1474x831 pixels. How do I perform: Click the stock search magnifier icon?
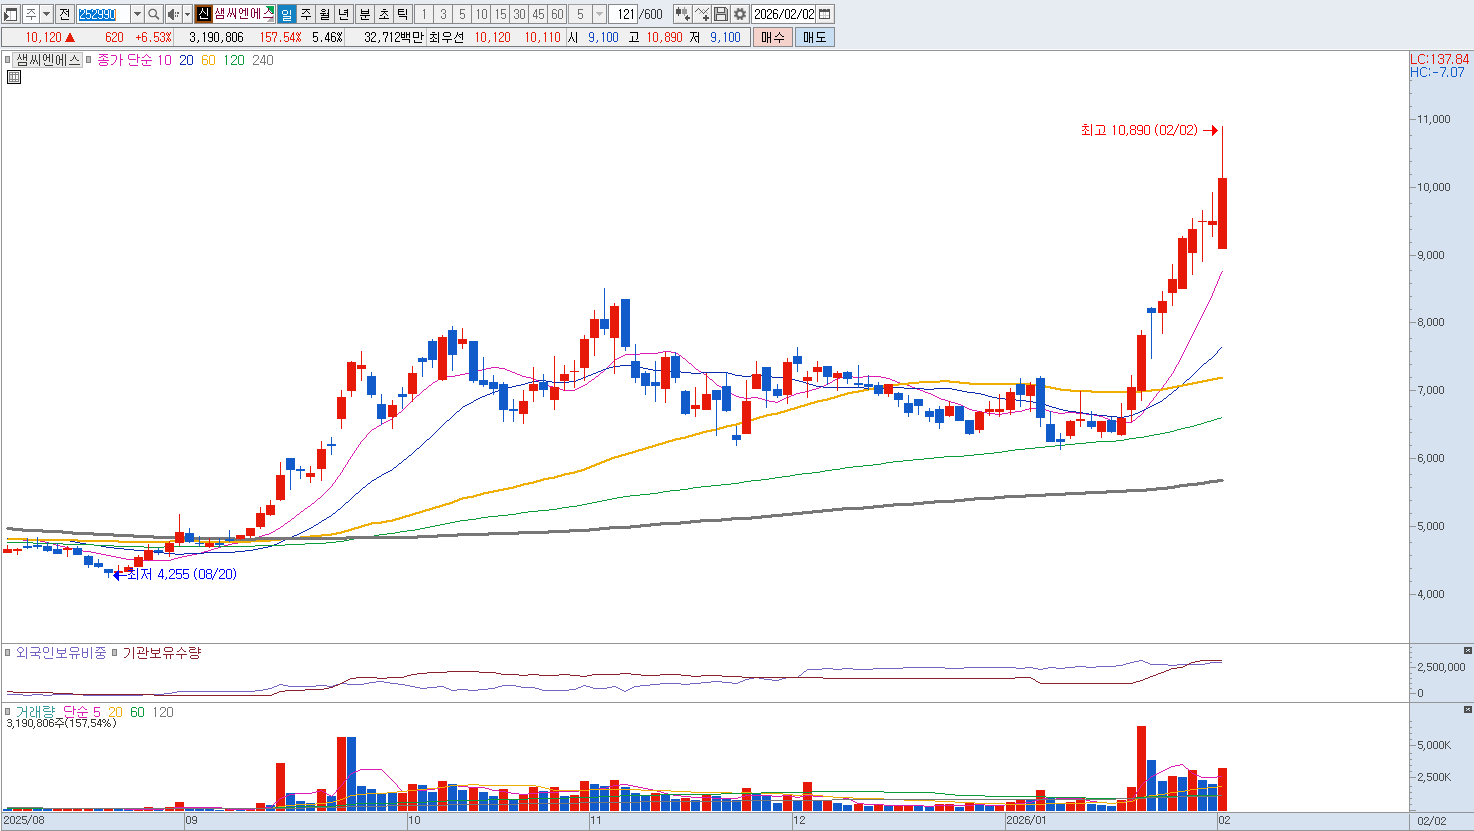click(x=153, y=14)
